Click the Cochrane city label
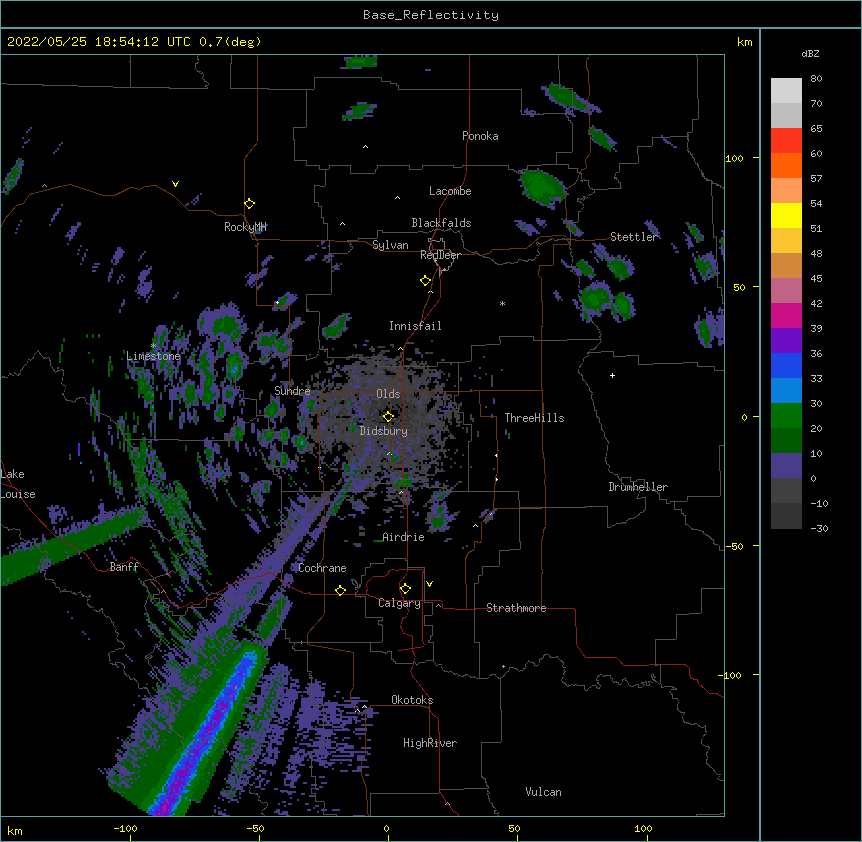862x842 pixels. tap(322, 568)
